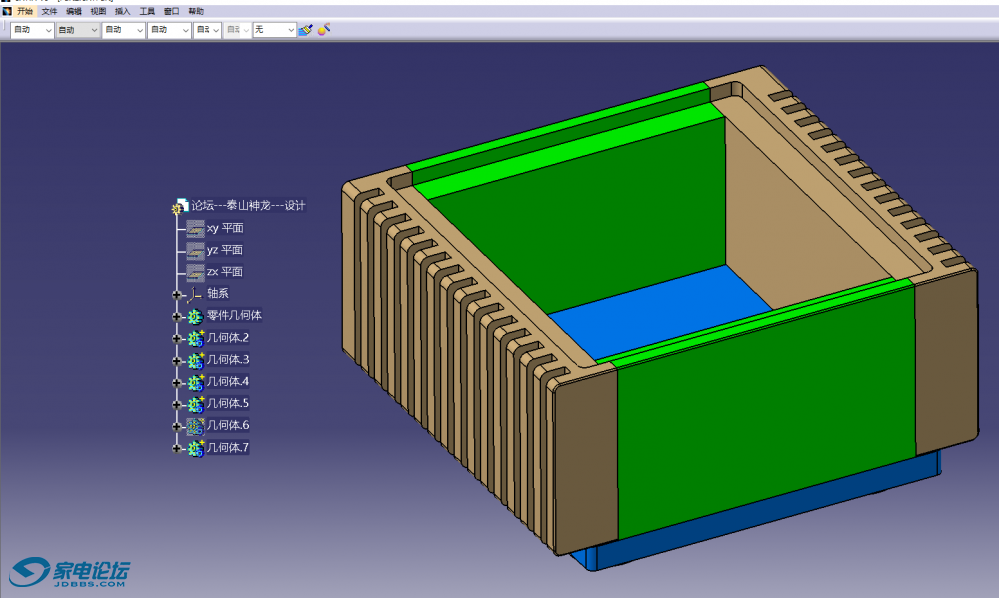
Task: Open the 开始 menu
Action: coord(25,11)
